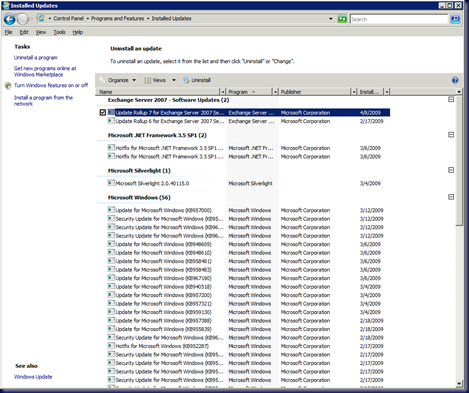Click the icon of Update KB957388 row
This screenshot has width=469, height=393.
(111, 320)
